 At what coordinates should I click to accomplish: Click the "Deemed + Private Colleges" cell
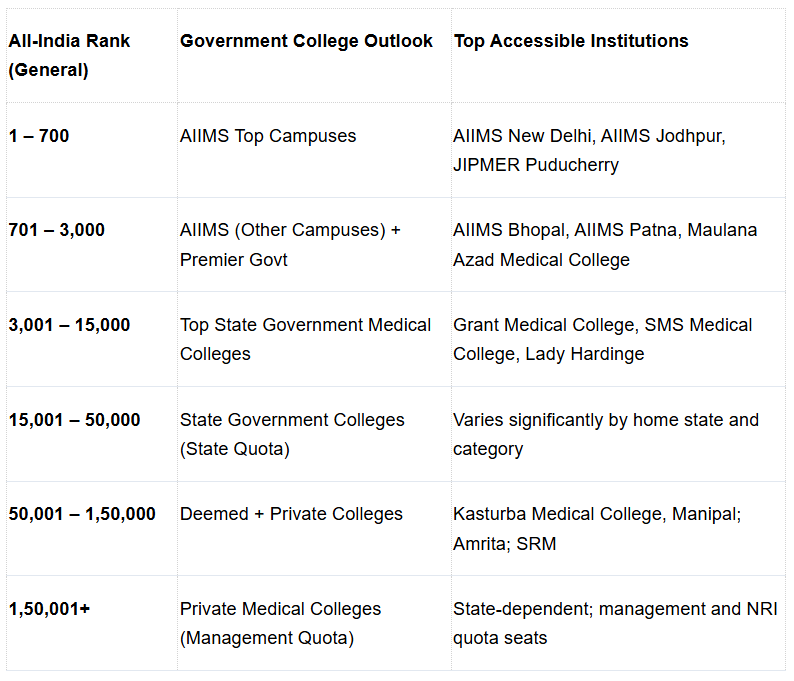click(291, 514)
